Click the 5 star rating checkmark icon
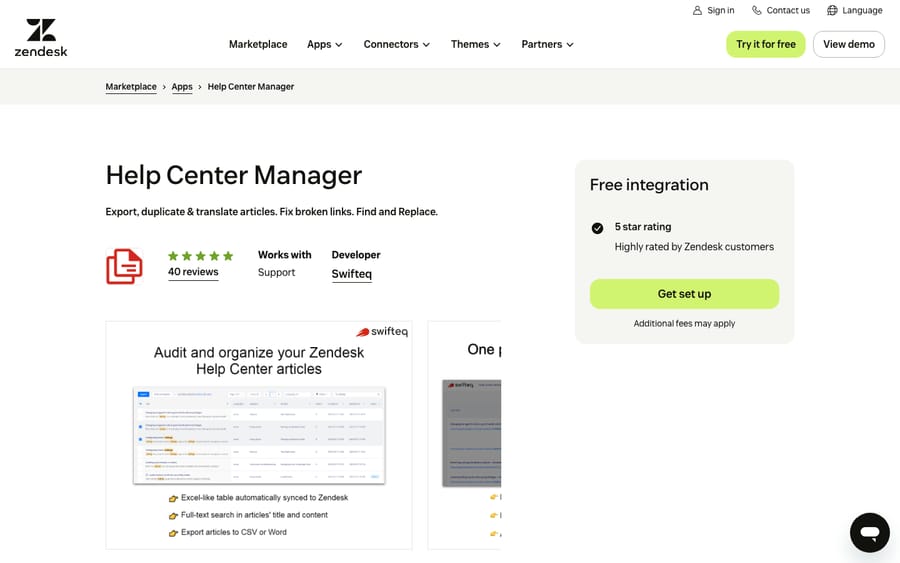 tap(597, 228)
